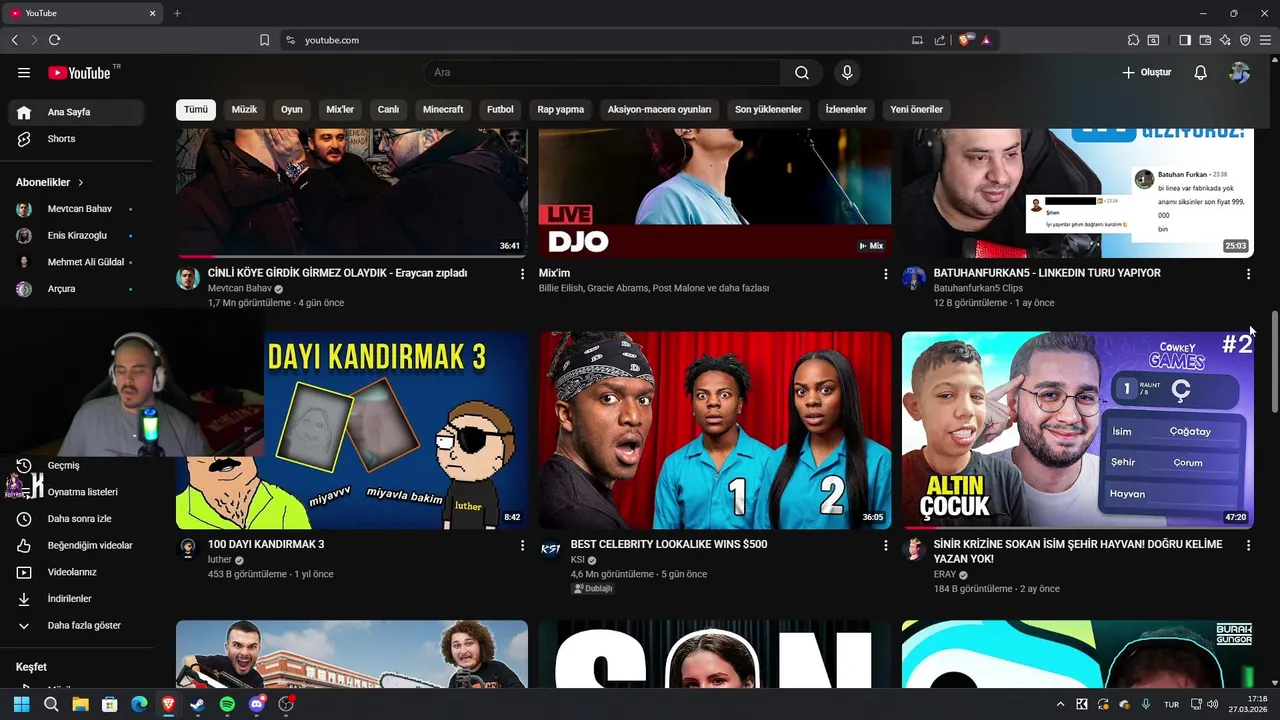
Task: Open the account avatar menu
Action: coord(1240,73)
